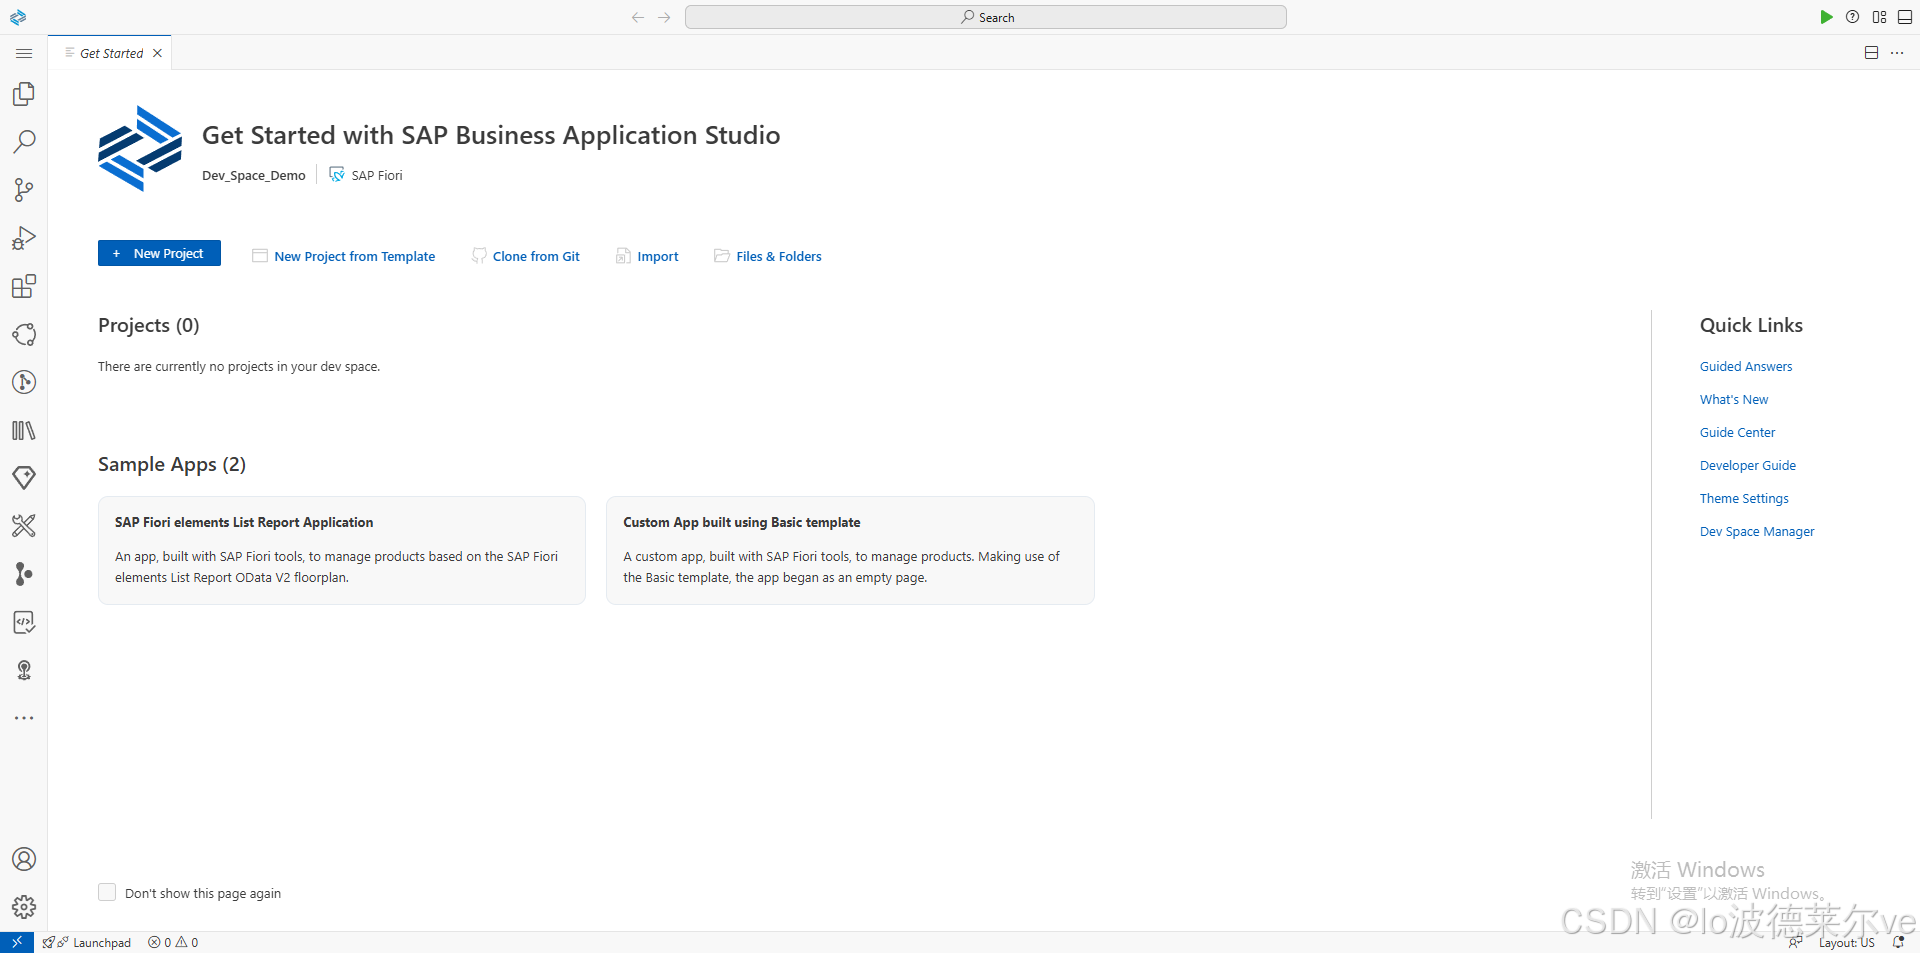The image size is (1920, 953).
Task: Open the filled branch dots sidebar icon
Action: [24, 574]
